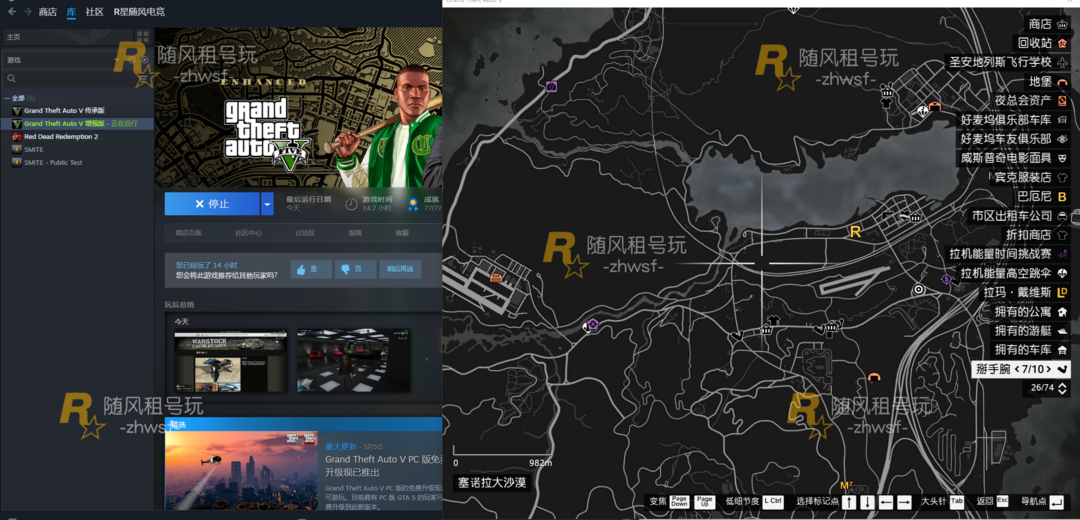Open the 指南 guides link
This screenshot has width=1080, height=520.
355,233
